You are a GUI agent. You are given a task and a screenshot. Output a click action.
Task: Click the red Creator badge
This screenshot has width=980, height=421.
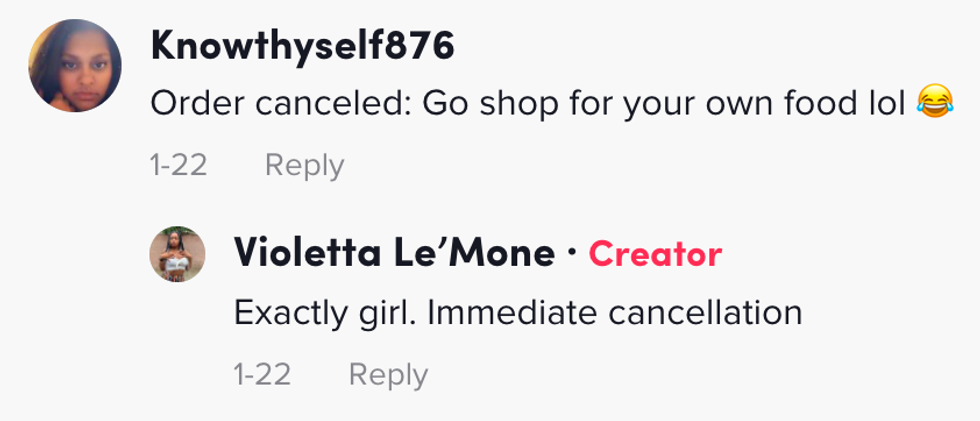[x=655, y=254]
